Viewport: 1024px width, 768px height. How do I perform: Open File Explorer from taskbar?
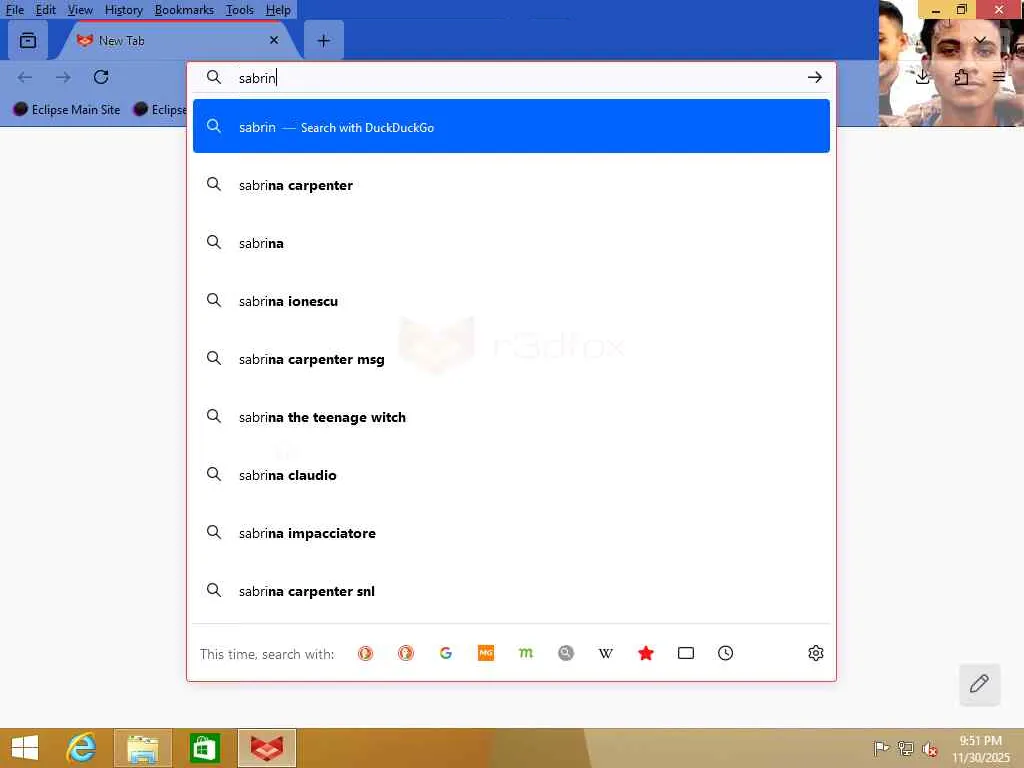142,748
